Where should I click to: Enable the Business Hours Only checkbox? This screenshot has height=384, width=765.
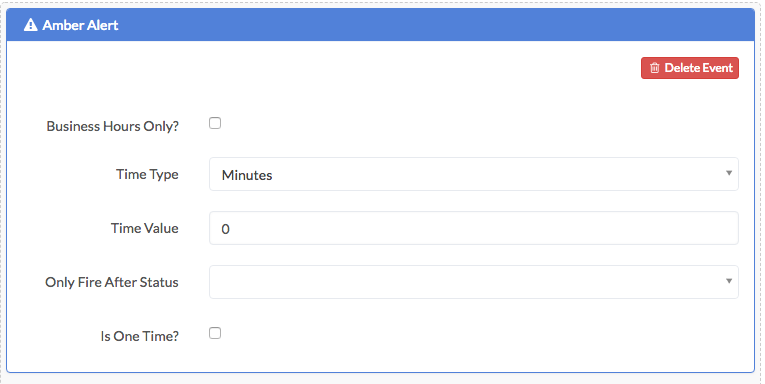click(215, 123)
